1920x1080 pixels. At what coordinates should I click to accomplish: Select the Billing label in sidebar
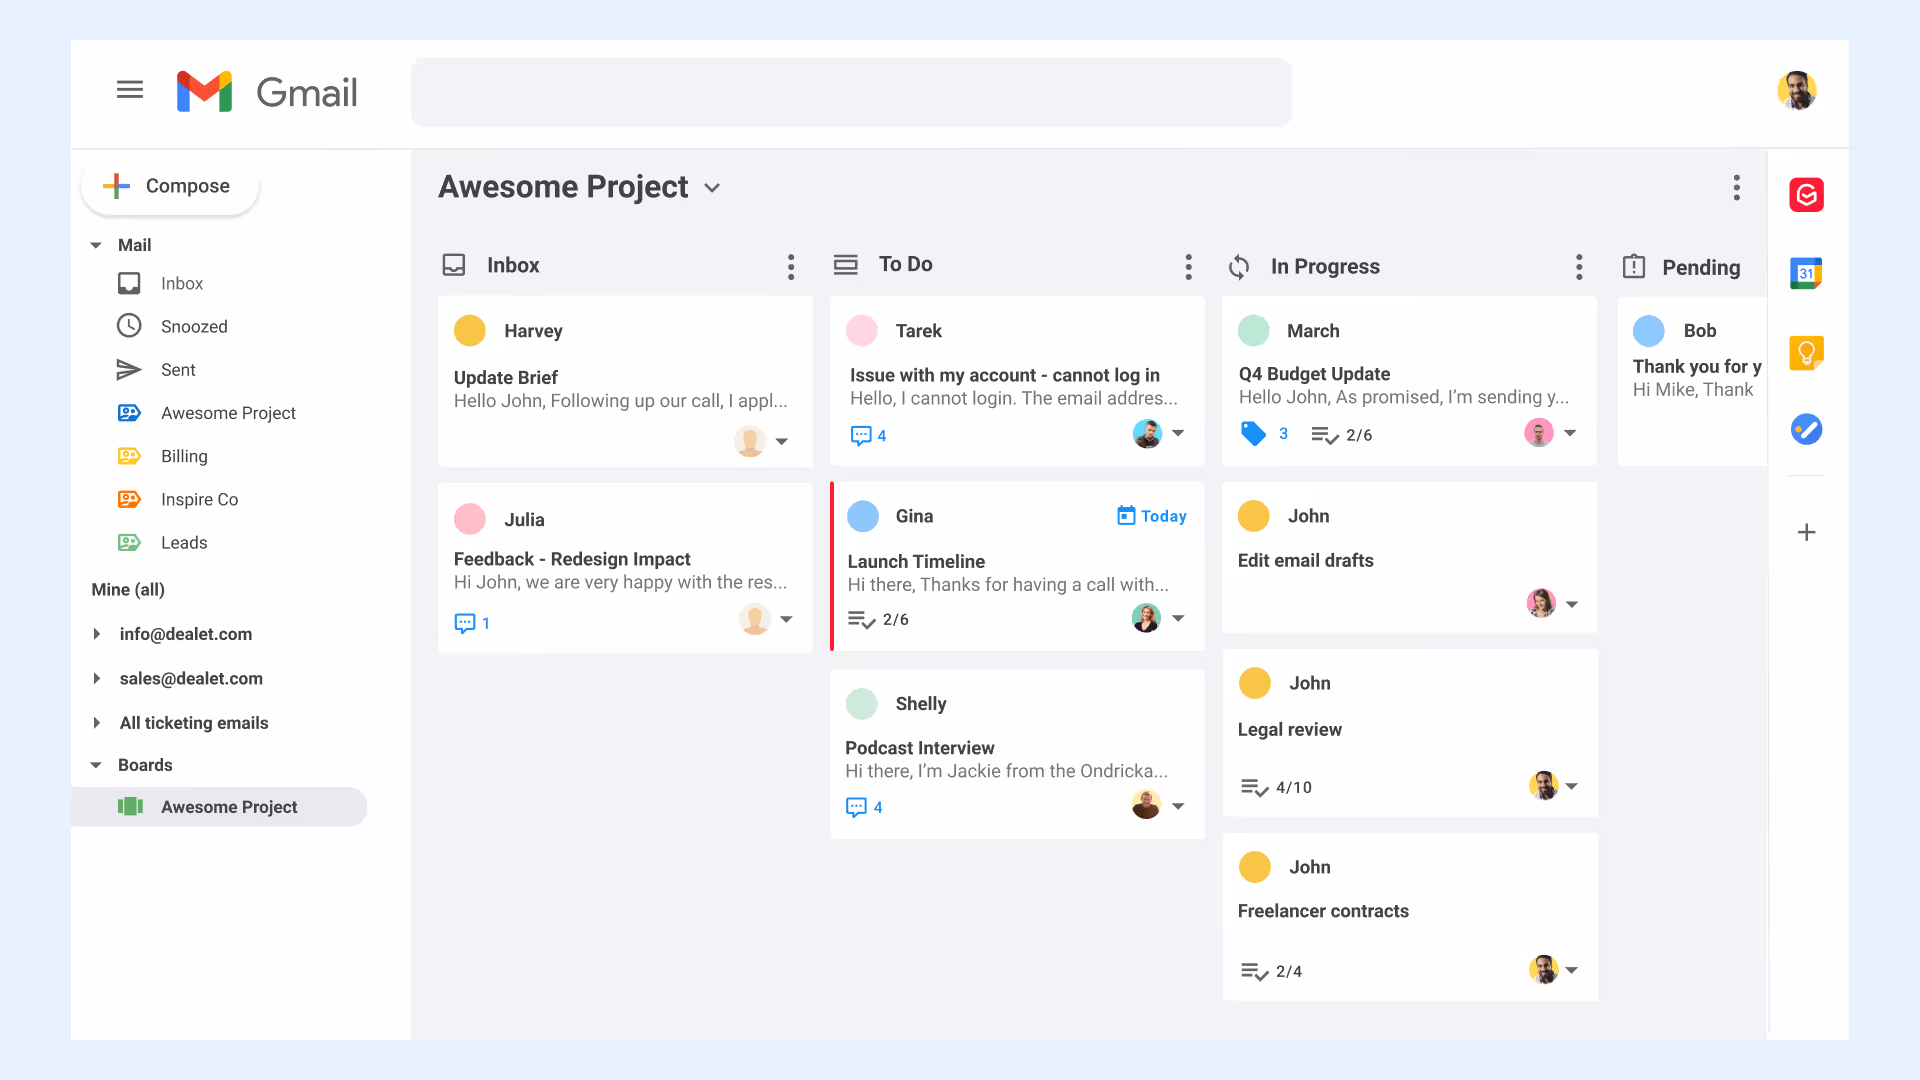point(184,456)
